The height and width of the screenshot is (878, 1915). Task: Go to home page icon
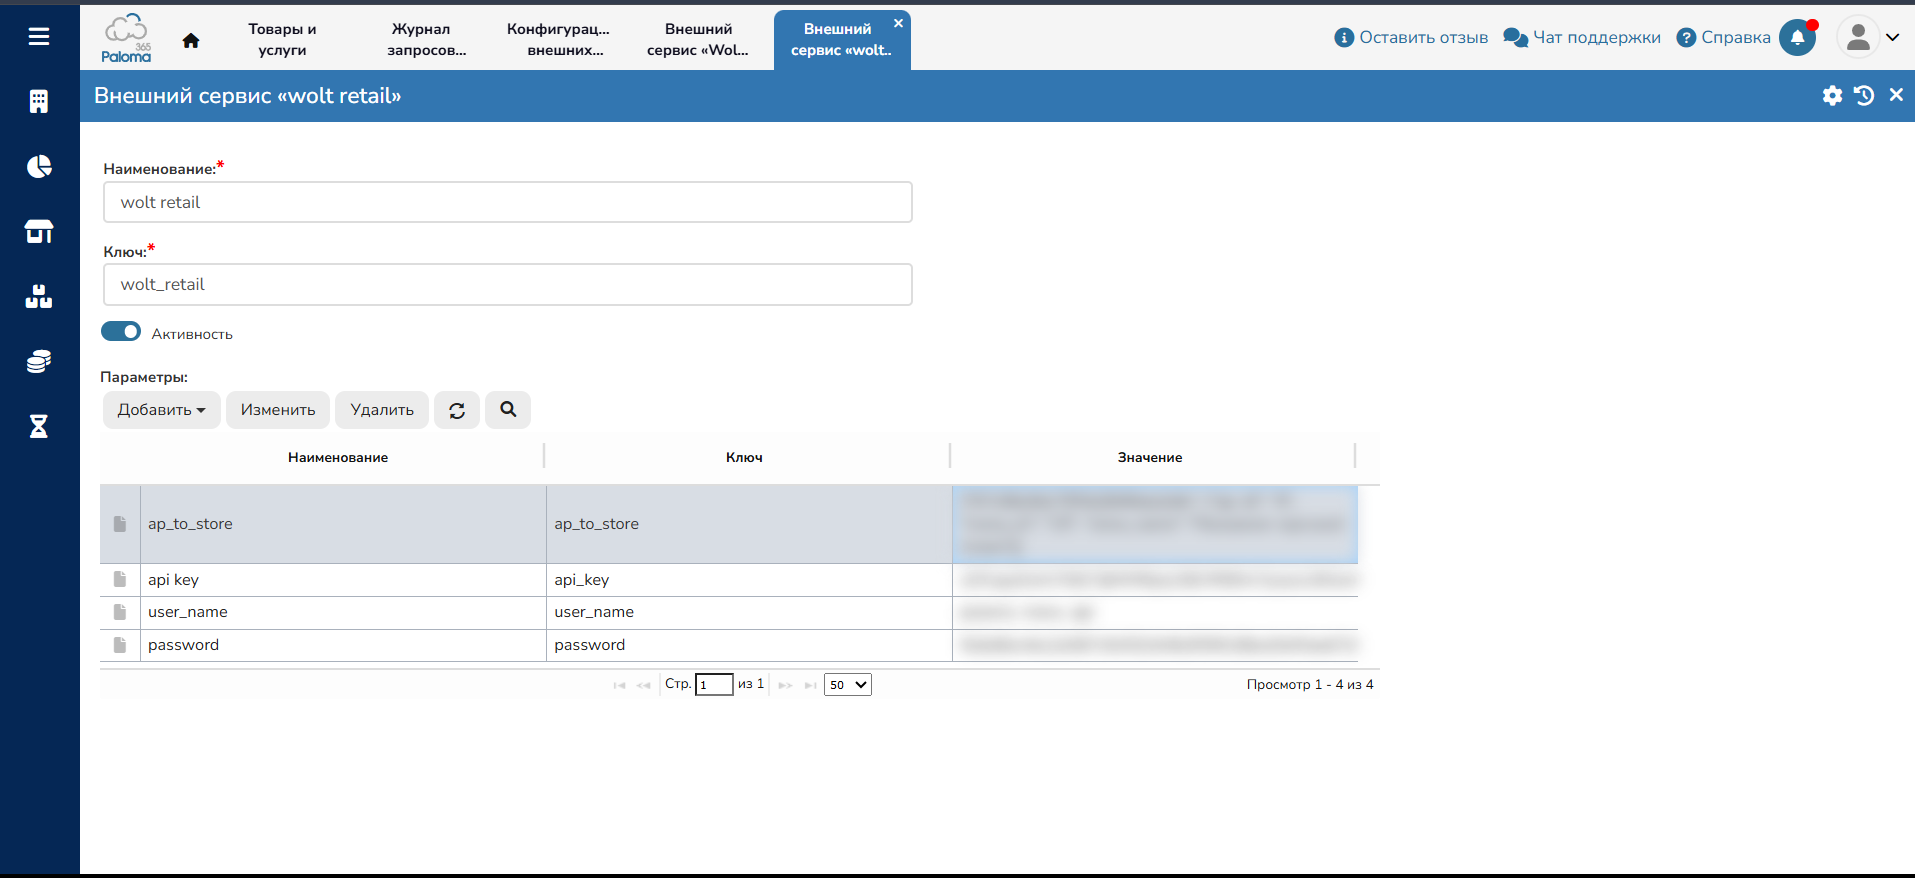click(x=191, y=40)
